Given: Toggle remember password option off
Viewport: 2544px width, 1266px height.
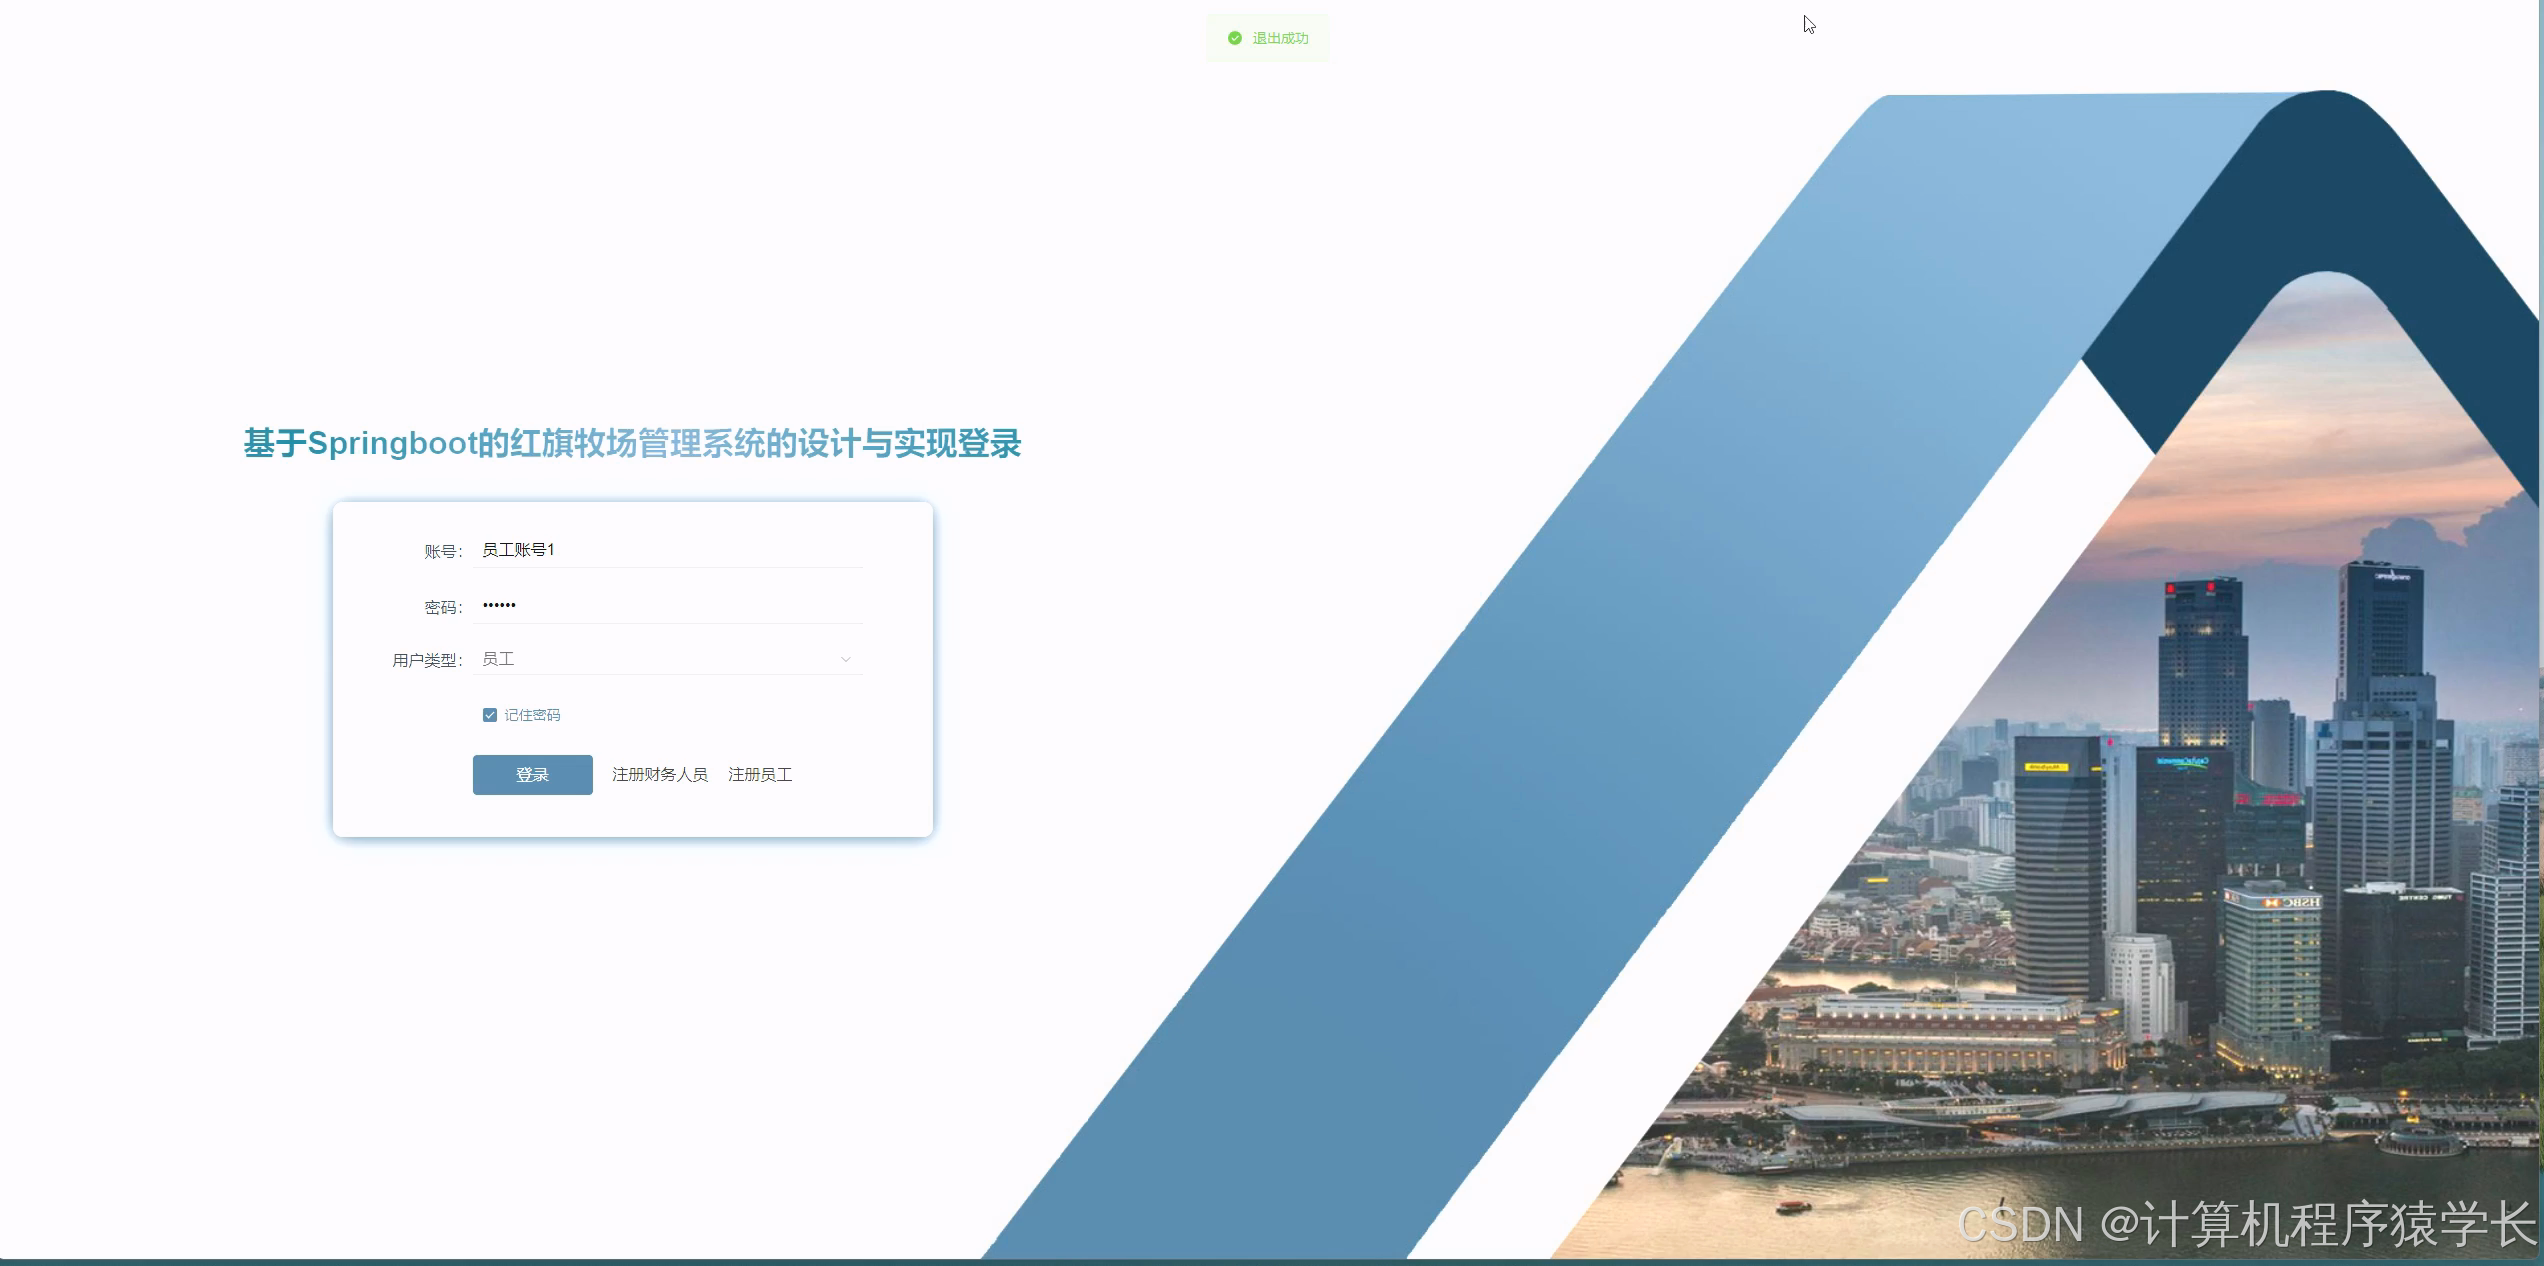Looking at the screenshot, I should (x=490, y=714).
